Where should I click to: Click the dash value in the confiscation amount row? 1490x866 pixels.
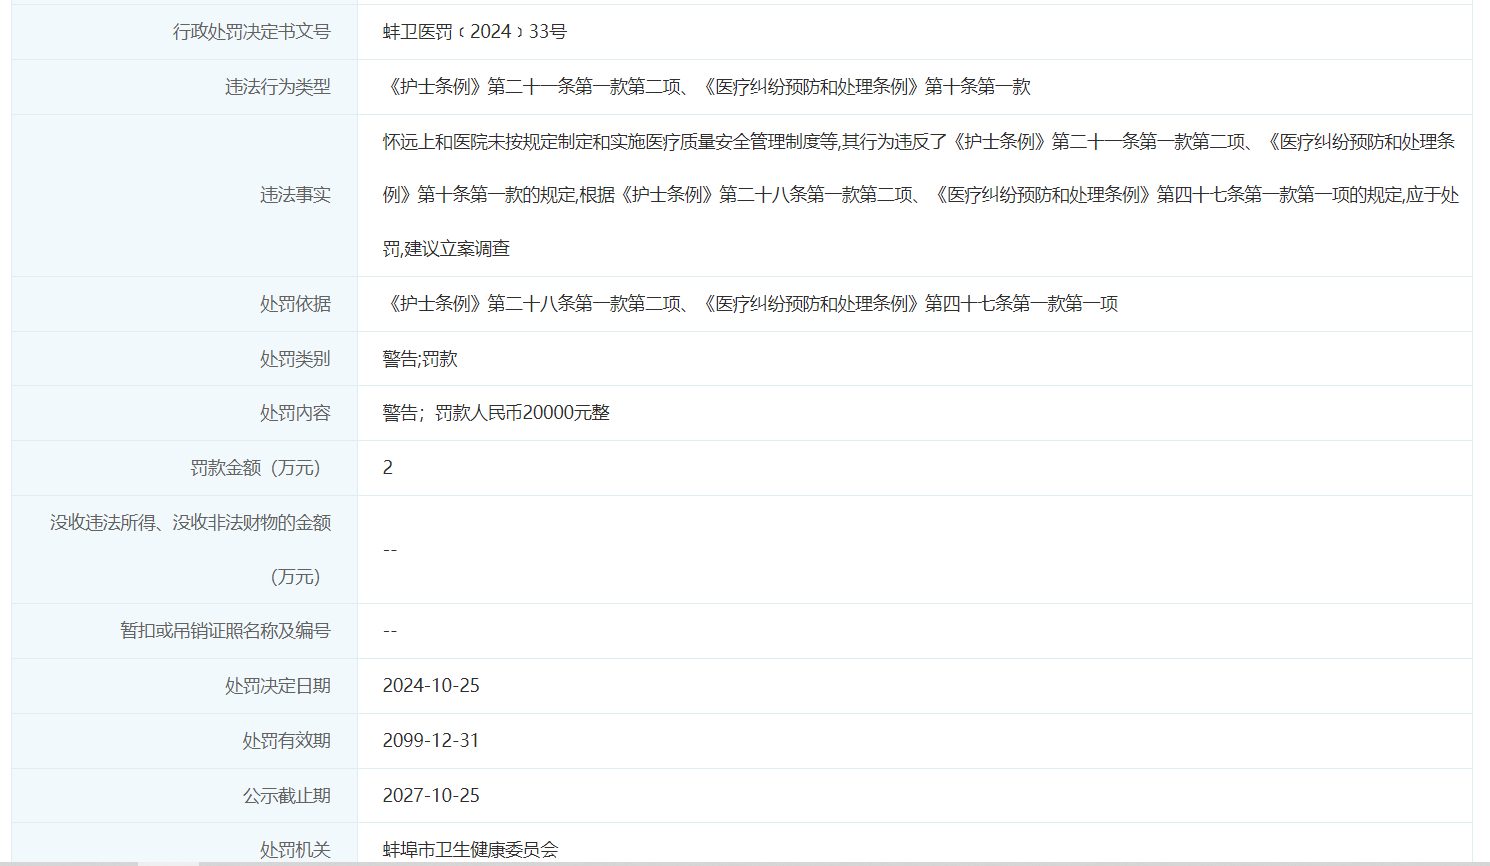point(390,550)
